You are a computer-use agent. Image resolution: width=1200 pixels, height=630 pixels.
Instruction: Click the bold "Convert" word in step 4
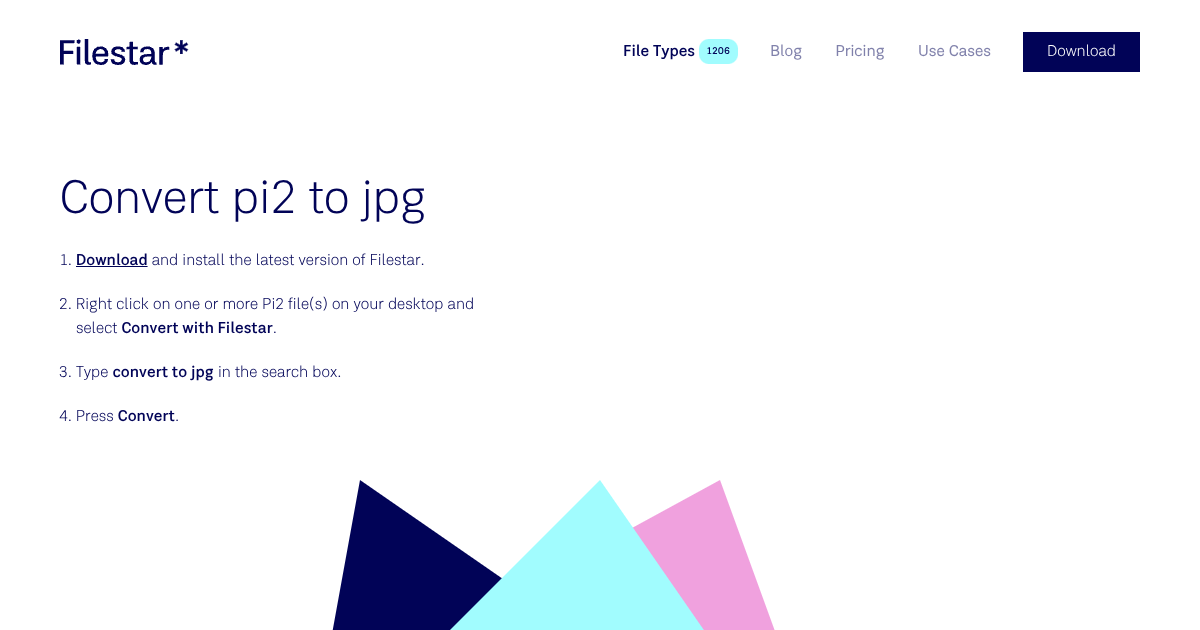146,416
